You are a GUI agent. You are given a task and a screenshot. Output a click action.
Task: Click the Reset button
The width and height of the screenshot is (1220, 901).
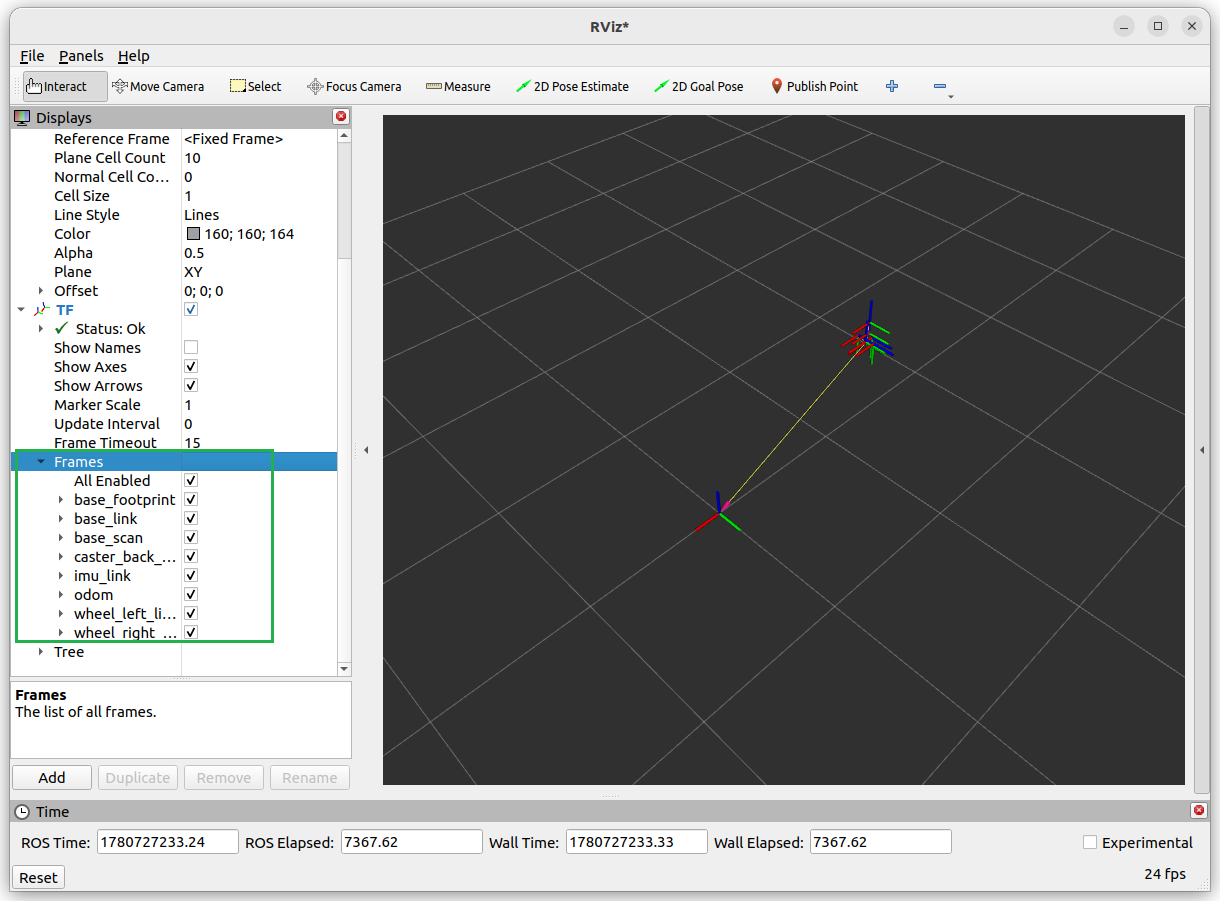(x=38, y=878)
